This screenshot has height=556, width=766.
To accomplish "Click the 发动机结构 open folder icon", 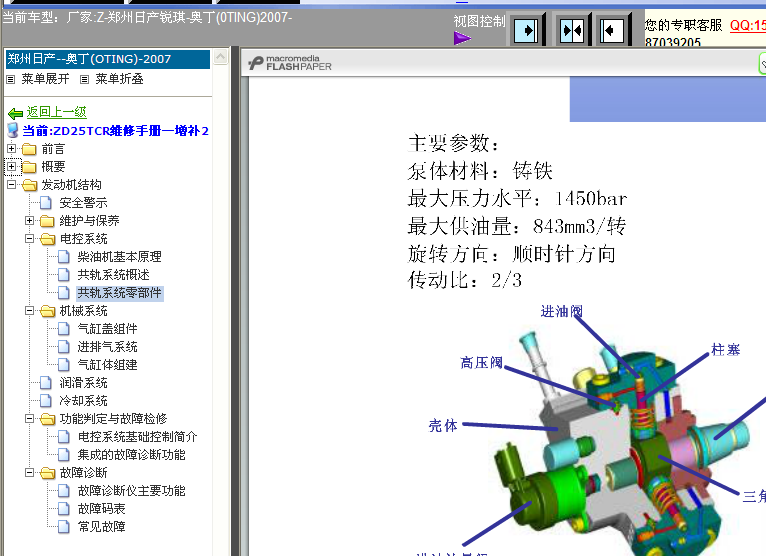I will click(x=29, y=185).
